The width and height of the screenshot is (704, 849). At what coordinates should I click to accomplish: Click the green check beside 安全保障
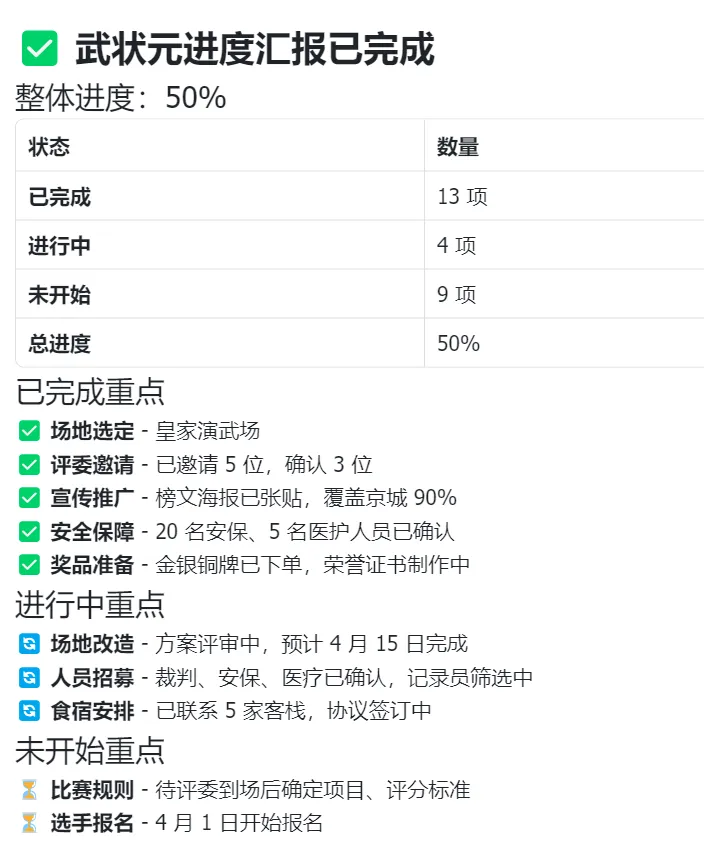(x=29, y=532)
